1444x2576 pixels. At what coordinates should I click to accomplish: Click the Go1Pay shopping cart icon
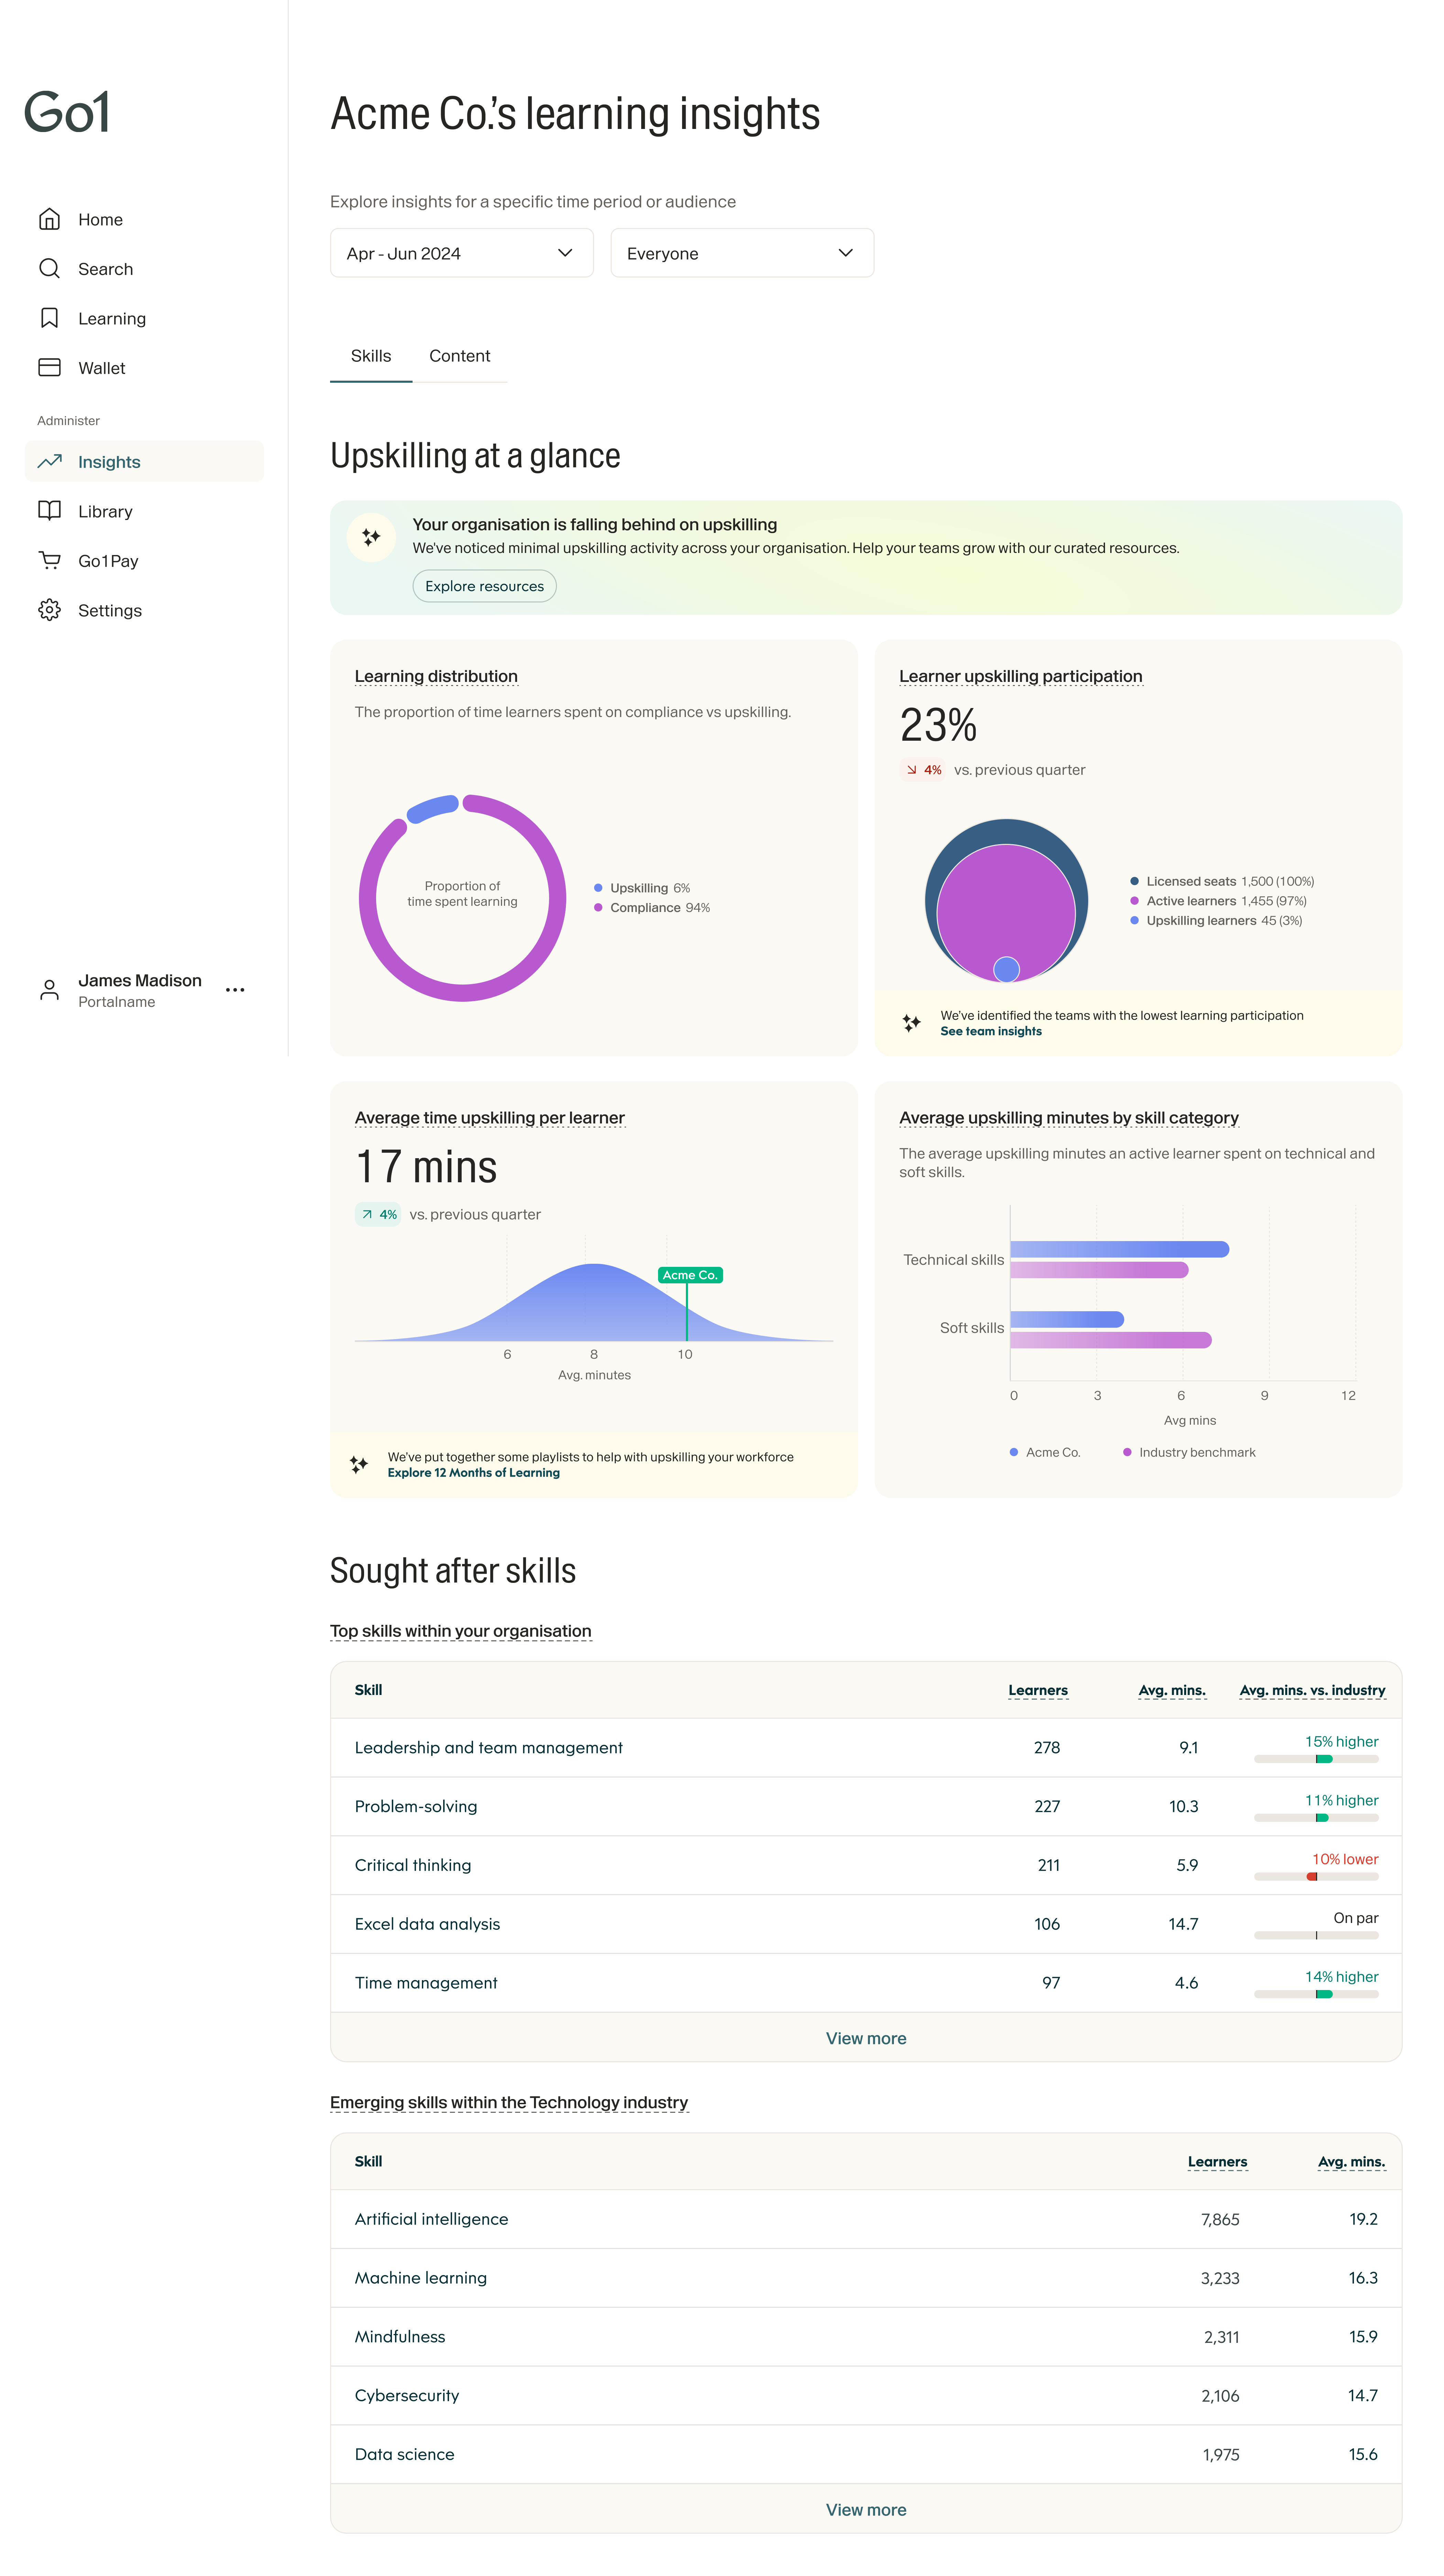click(49, 560)
